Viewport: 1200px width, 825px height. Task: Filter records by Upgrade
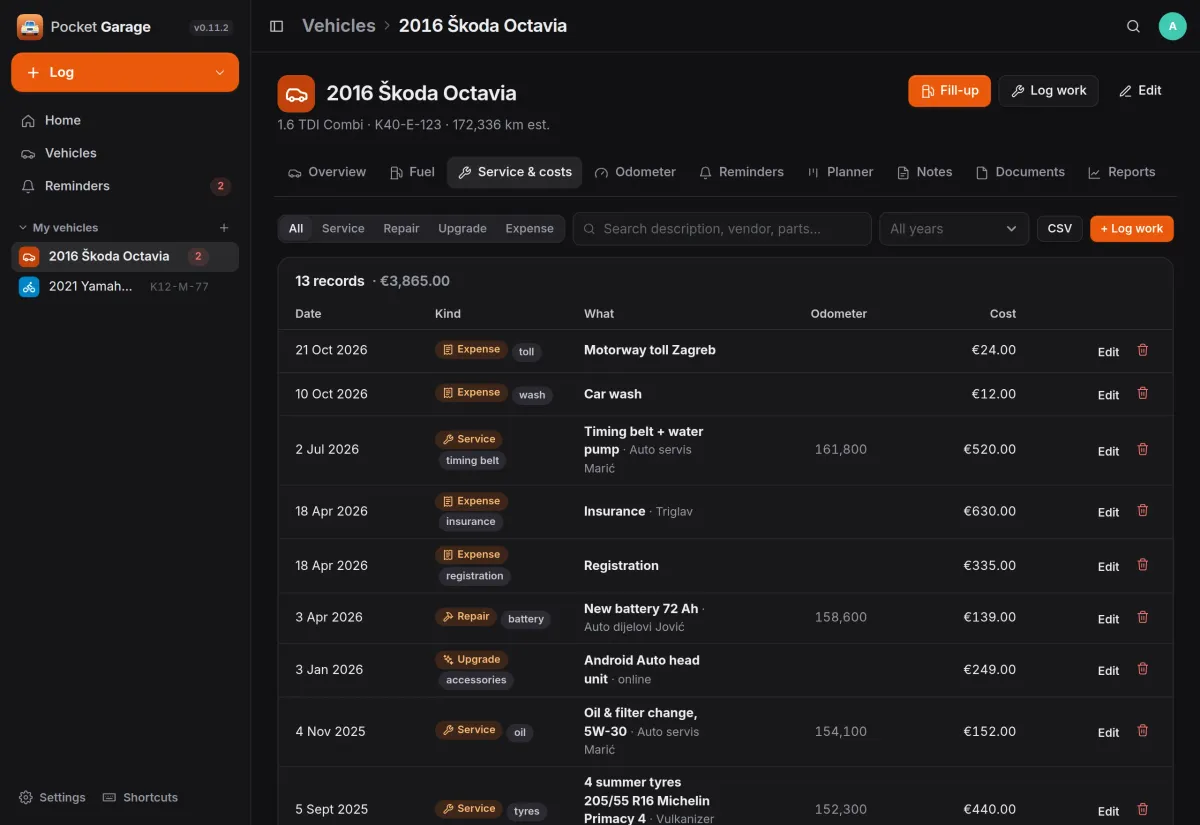[462, 229]
